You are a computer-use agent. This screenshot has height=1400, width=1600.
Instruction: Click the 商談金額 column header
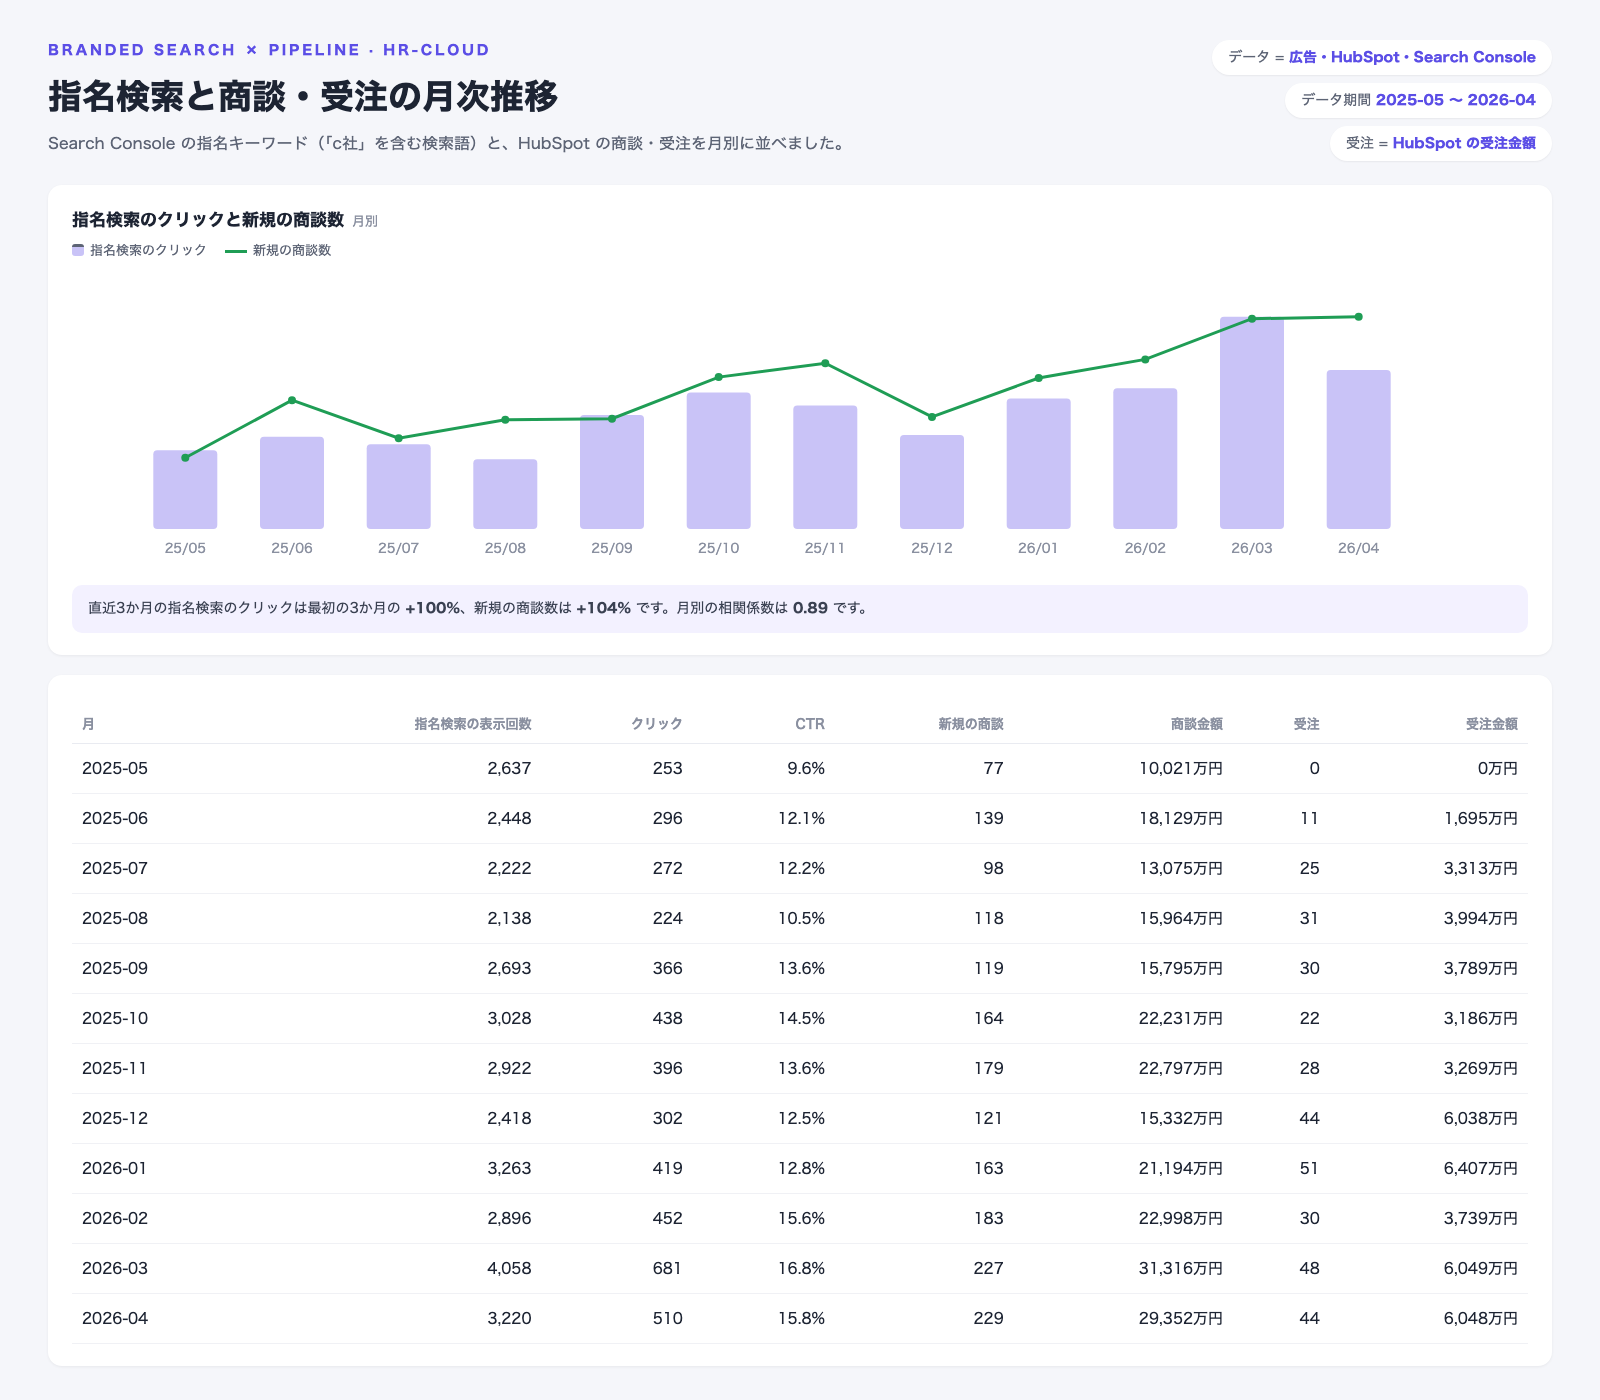pos(1197,724)
